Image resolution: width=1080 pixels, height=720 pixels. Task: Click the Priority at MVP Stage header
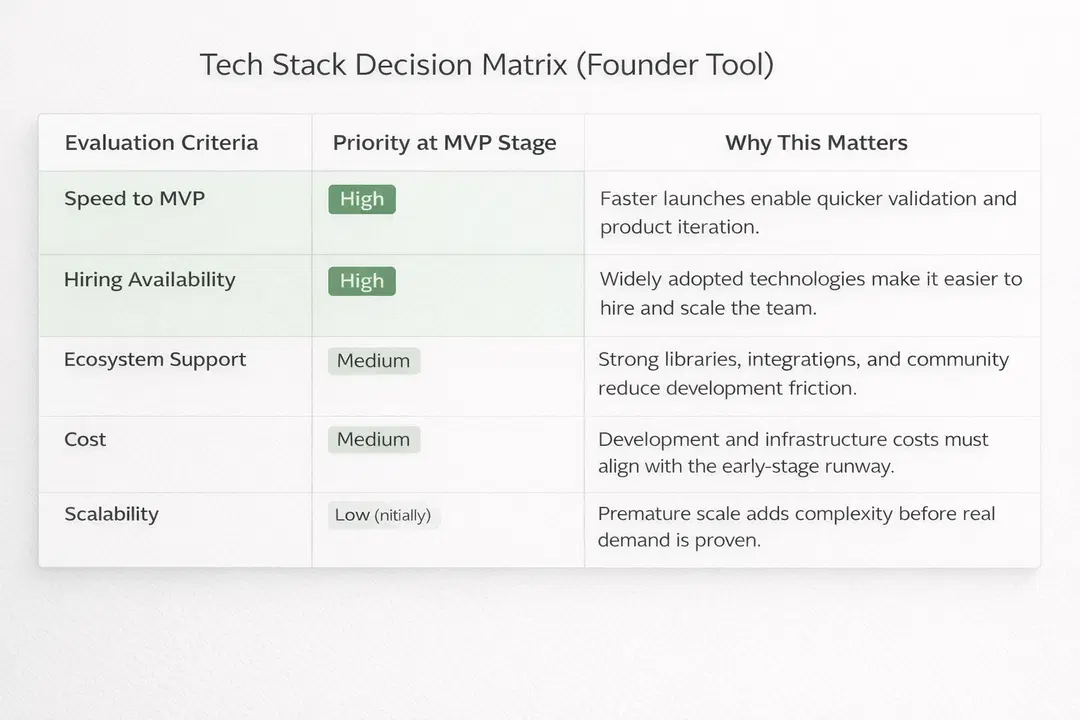444,143
